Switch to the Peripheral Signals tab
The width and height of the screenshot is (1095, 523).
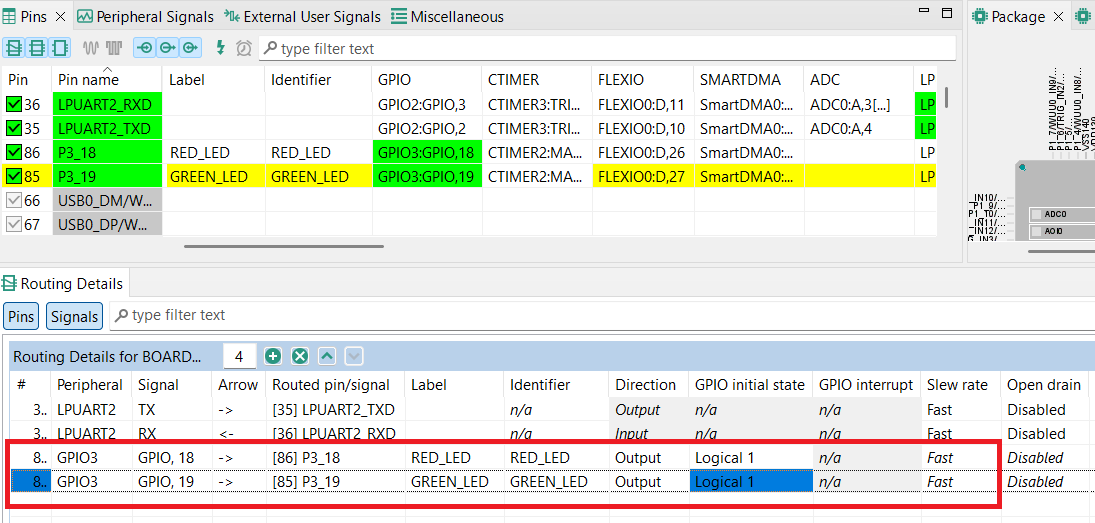(x=145, y=17)
